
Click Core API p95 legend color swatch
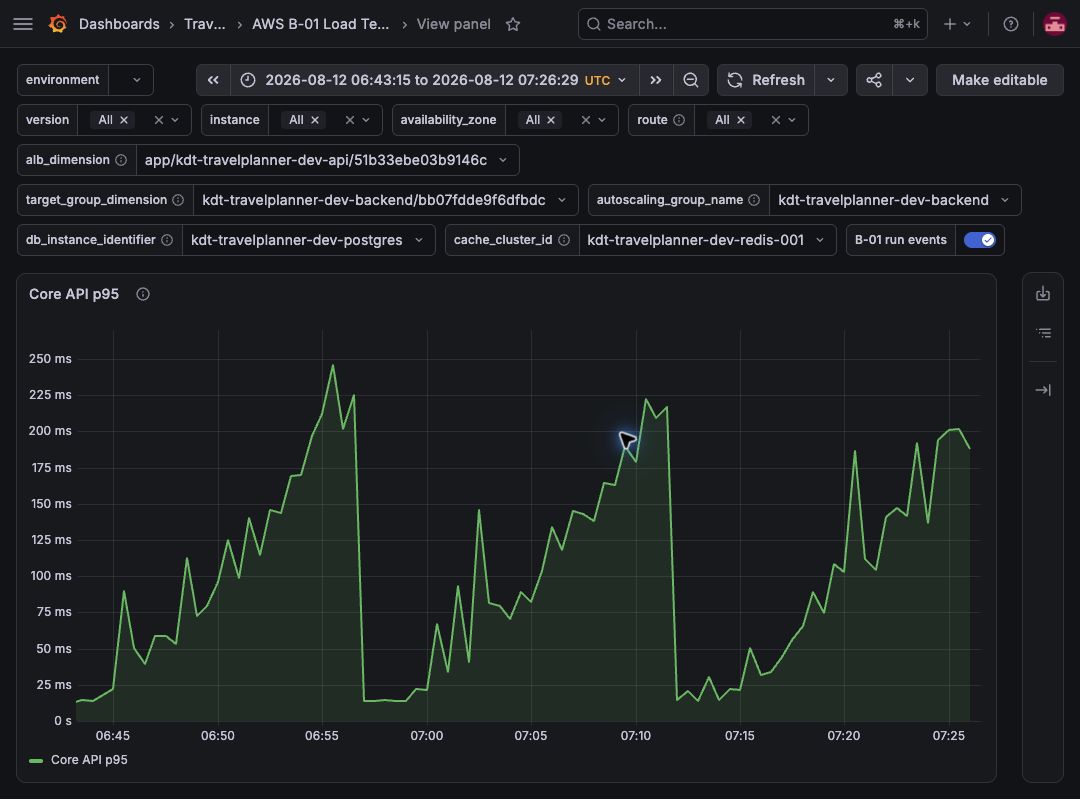pos(36,760)
